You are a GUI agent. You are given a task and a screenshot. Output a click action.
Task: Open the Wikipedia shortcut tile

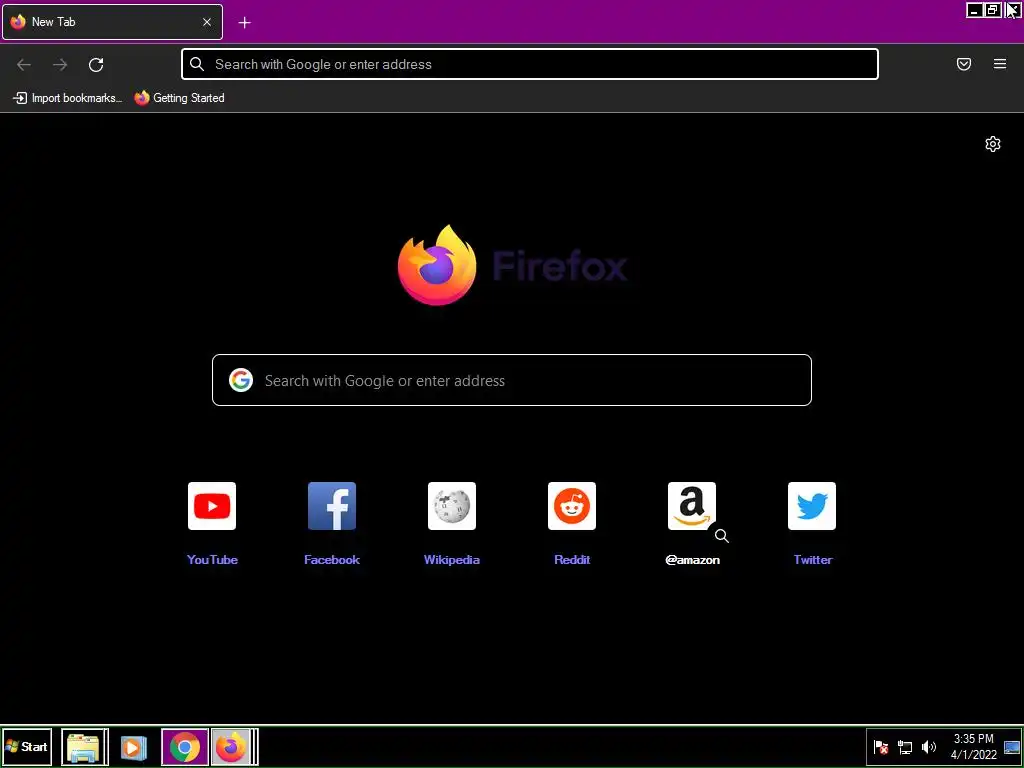pos(452,506)
